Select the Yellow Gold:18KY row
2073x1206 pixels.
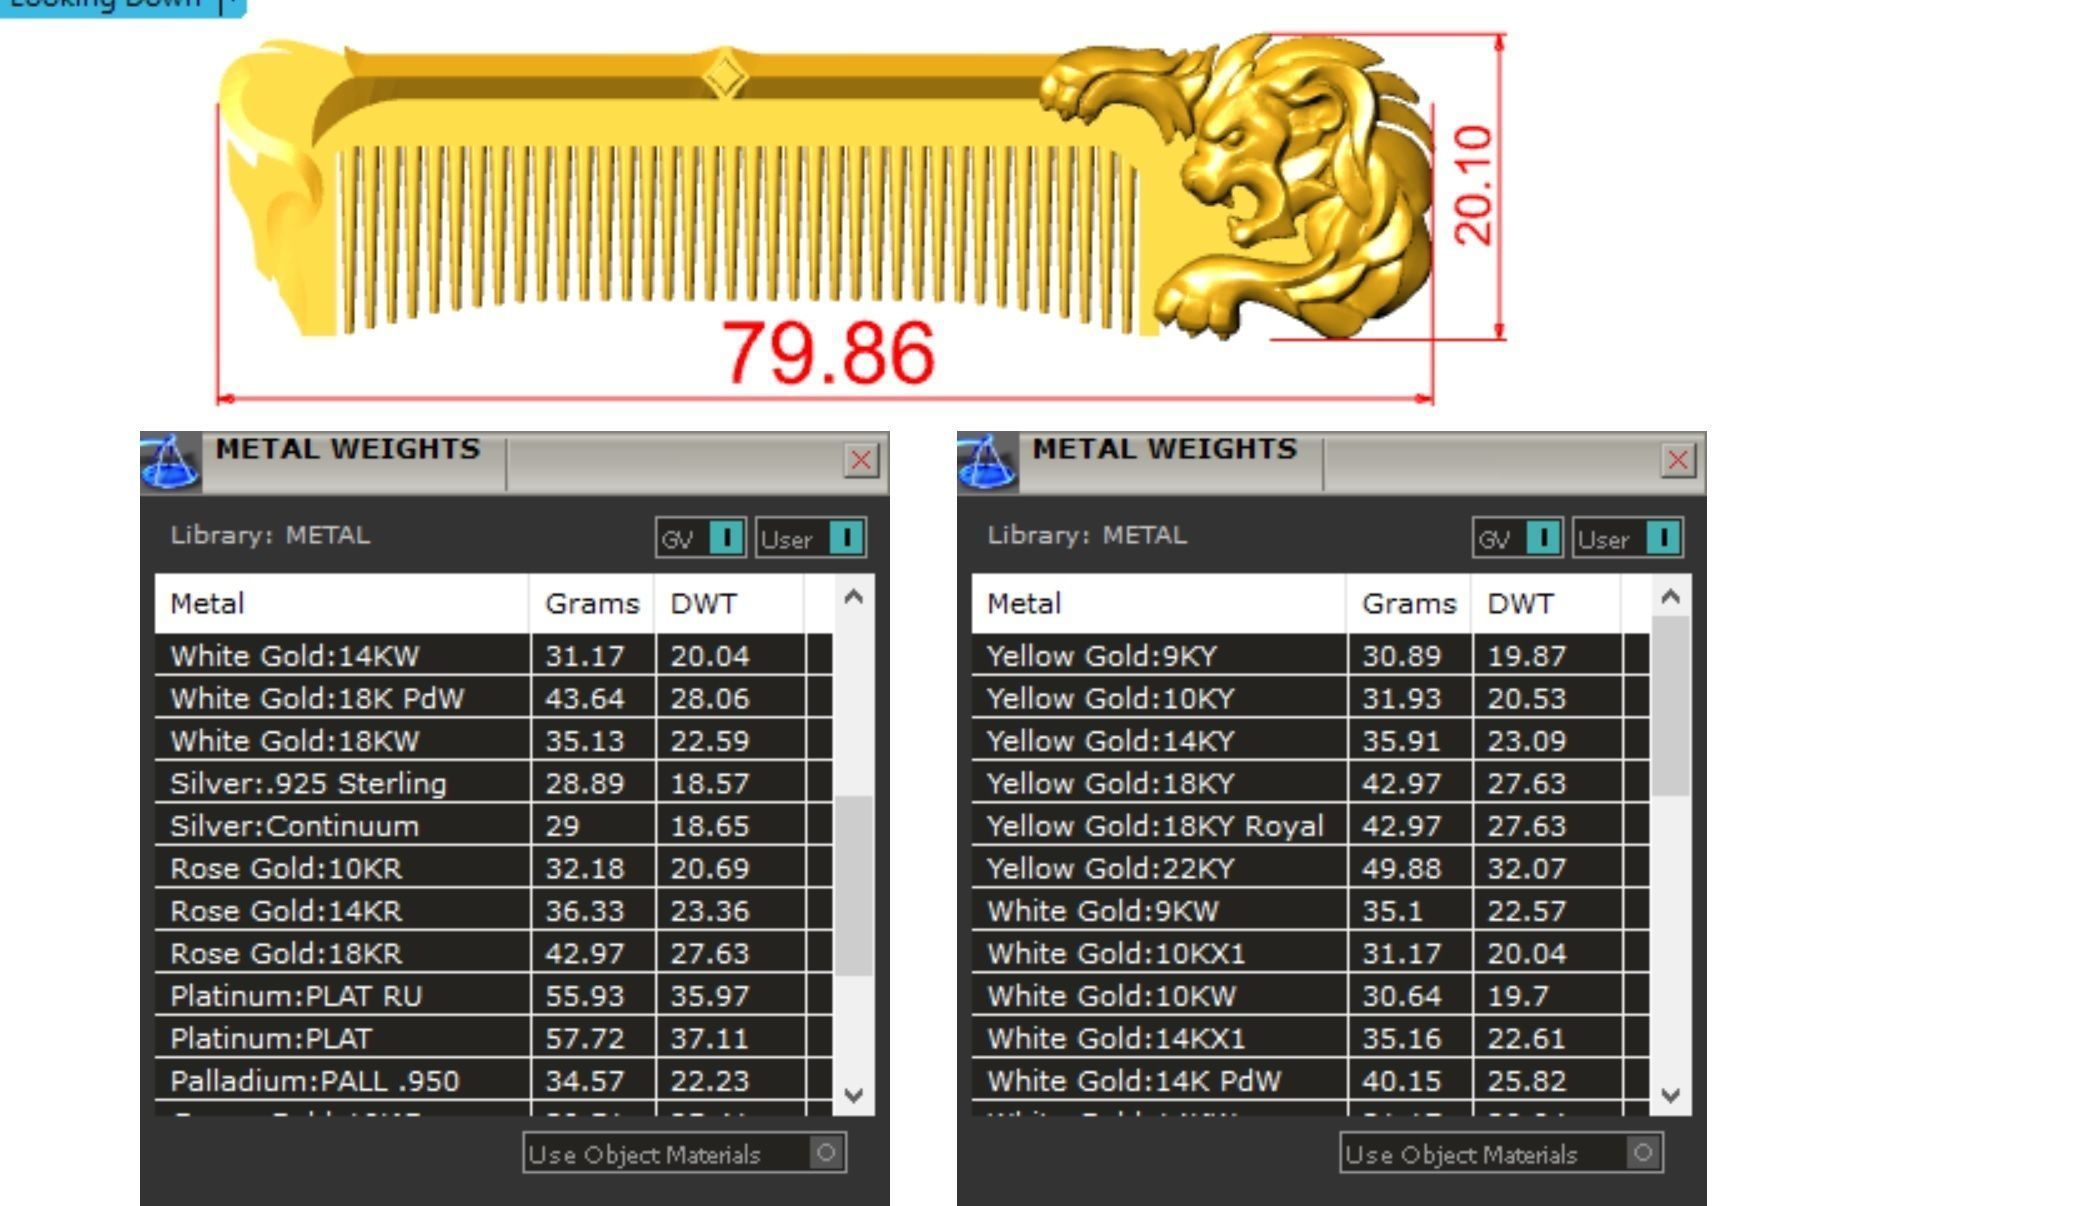pyautogui.click(x=1310, y=783)
